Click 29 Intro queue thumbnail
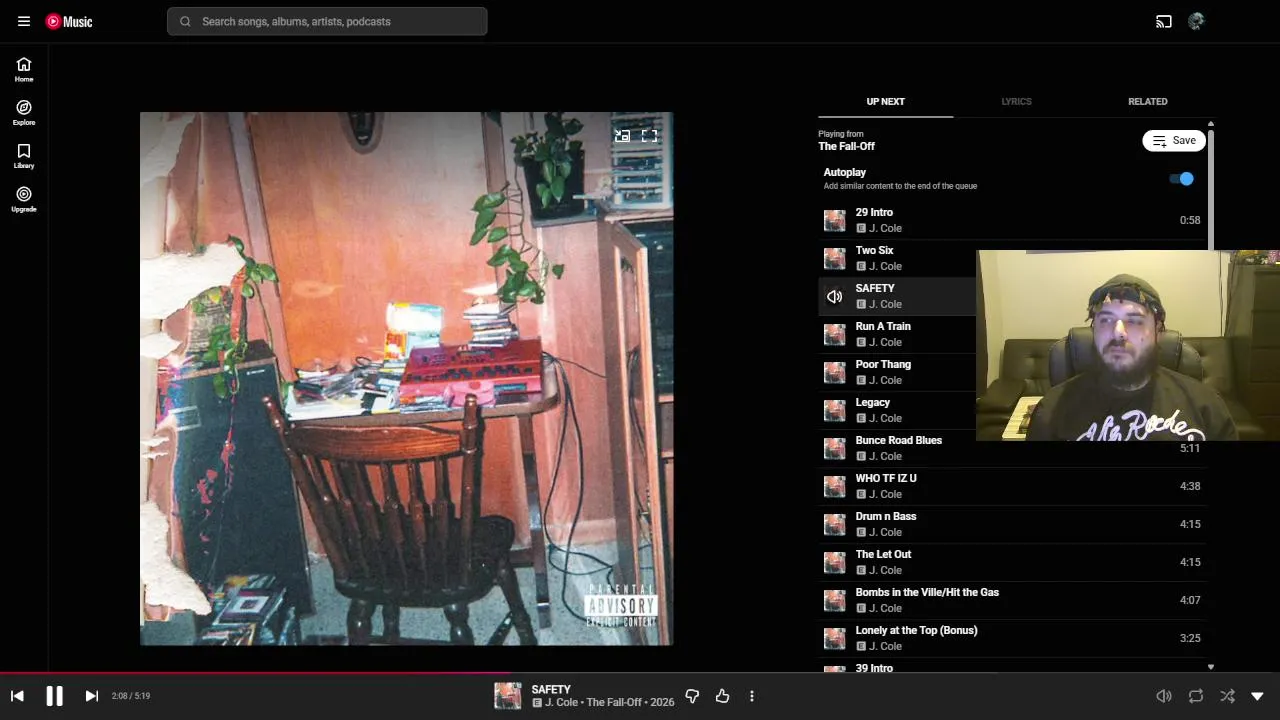 click(834, 220)
